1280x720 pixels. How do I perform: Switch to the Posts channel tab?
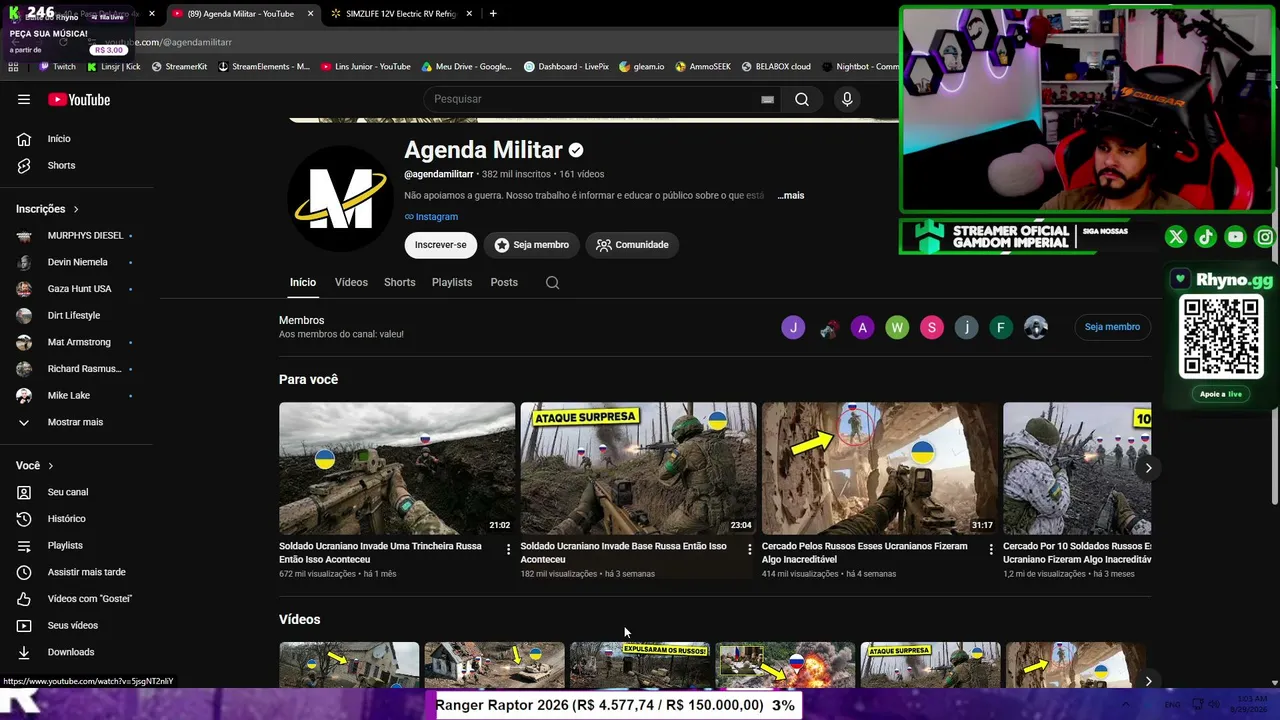click(x=504, y=283)
